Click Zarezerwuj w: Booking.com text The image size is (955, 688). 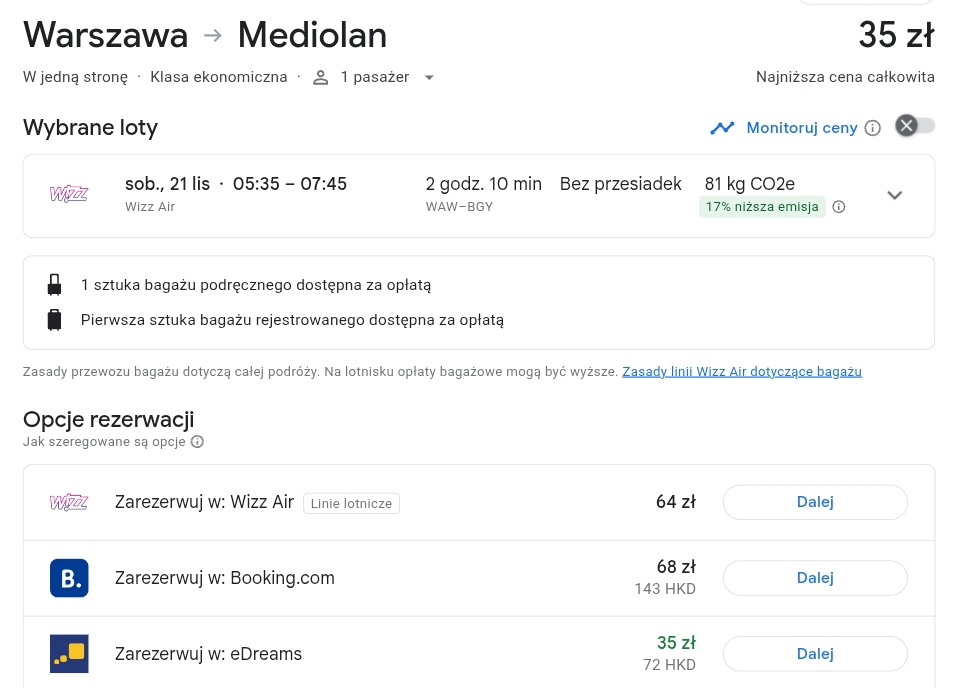(225, 578)
